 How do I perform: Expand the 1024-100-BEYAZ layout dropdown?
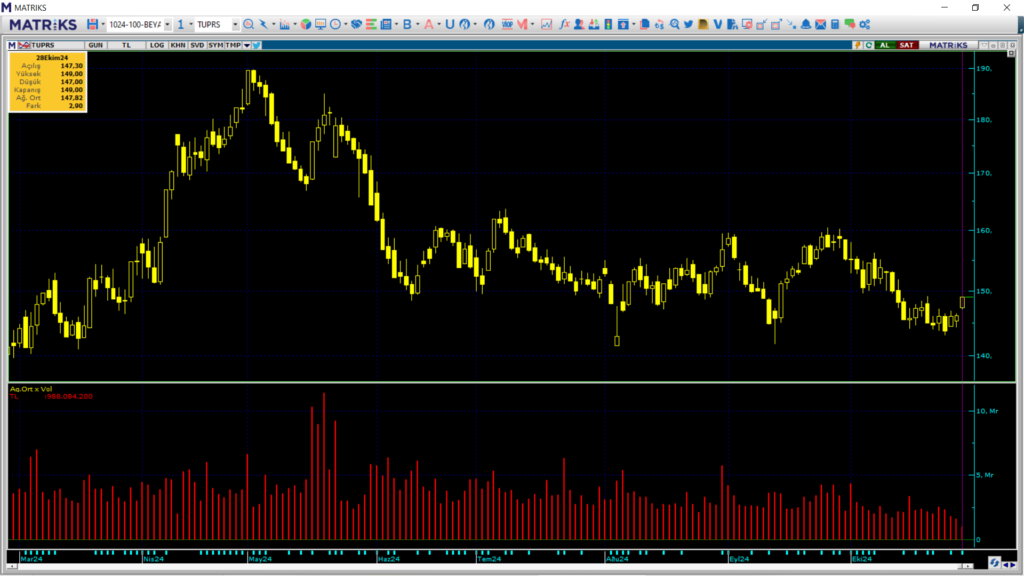(167, 24)
